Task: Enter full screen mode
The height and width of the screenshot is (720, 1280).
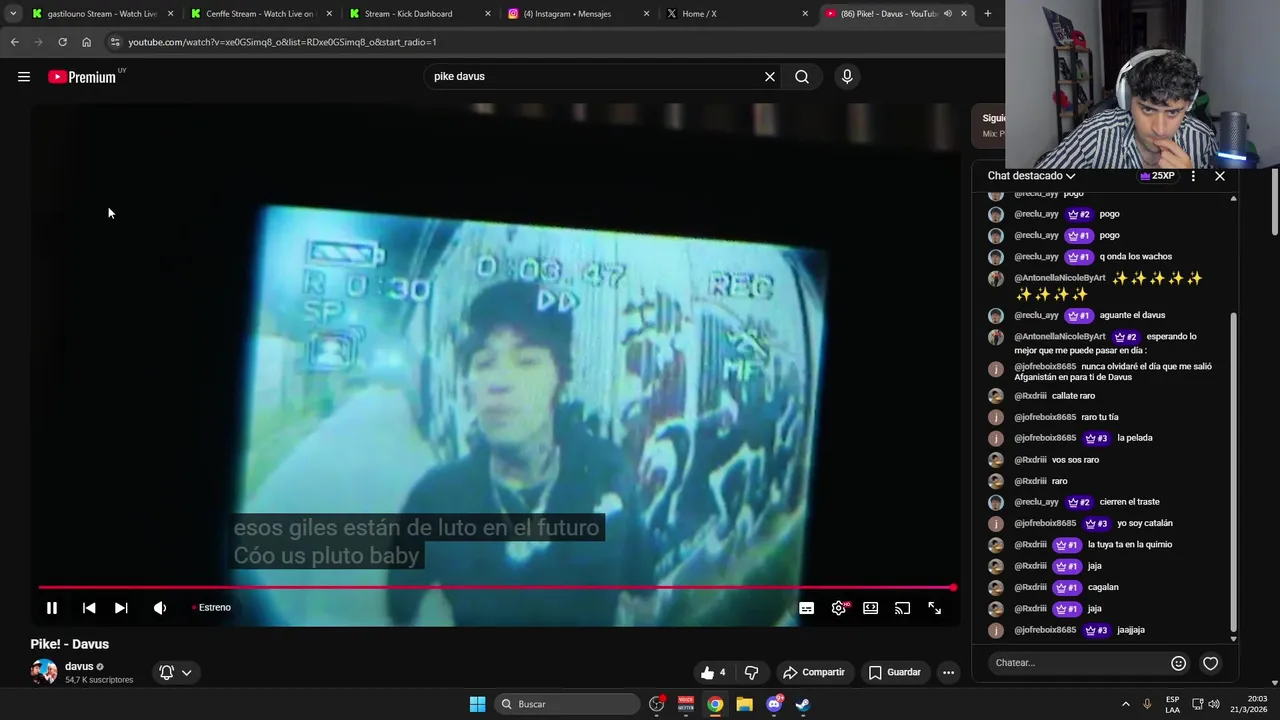Action: click(935, 608)
